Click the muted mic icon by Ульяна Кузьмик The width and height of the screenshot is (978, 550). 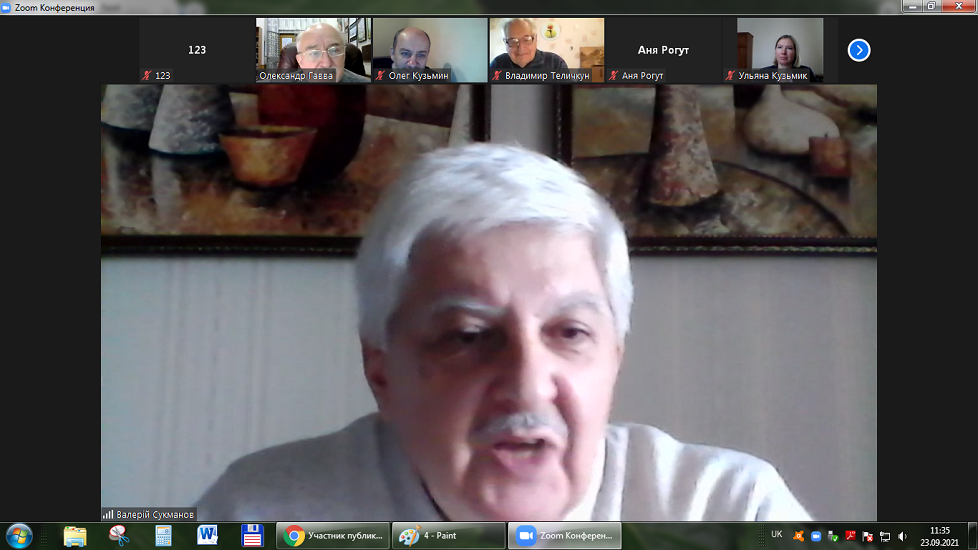730,75
